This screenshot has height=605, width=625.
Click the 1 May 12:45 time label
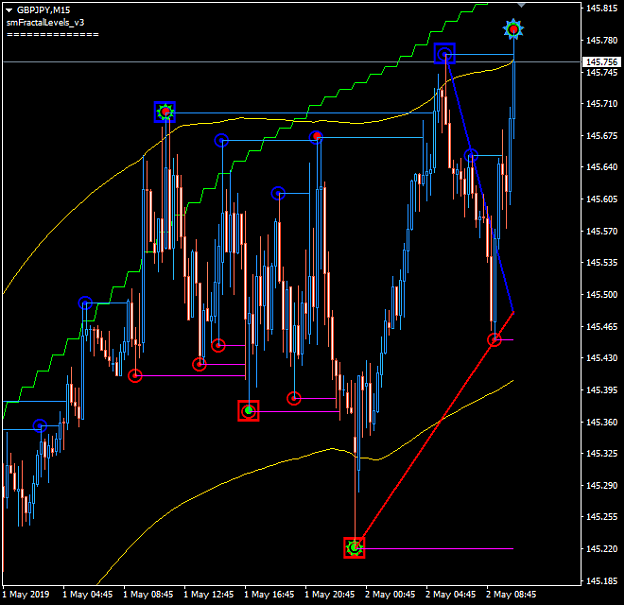pos(208,594)
